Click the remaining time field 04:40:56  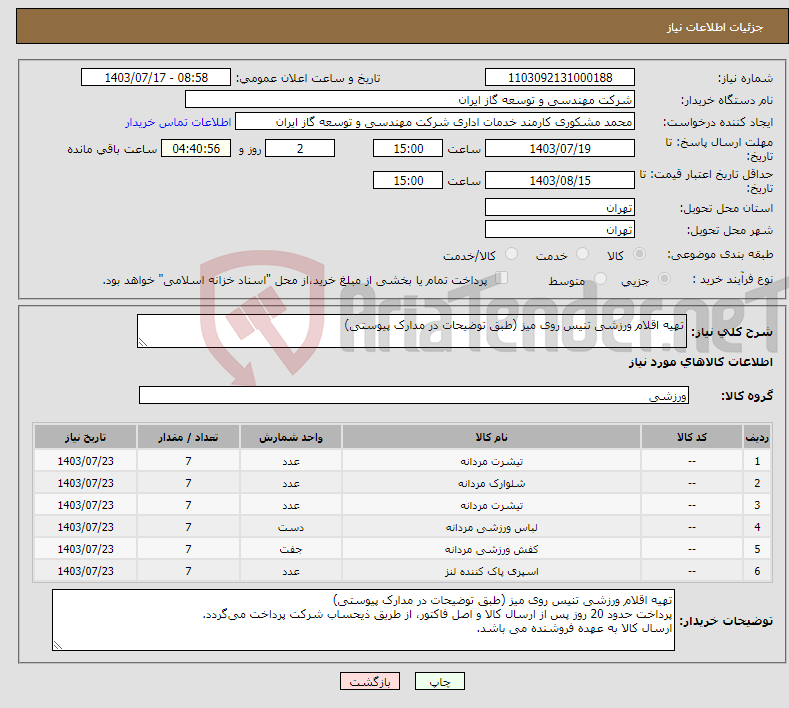tap(196, 148)
